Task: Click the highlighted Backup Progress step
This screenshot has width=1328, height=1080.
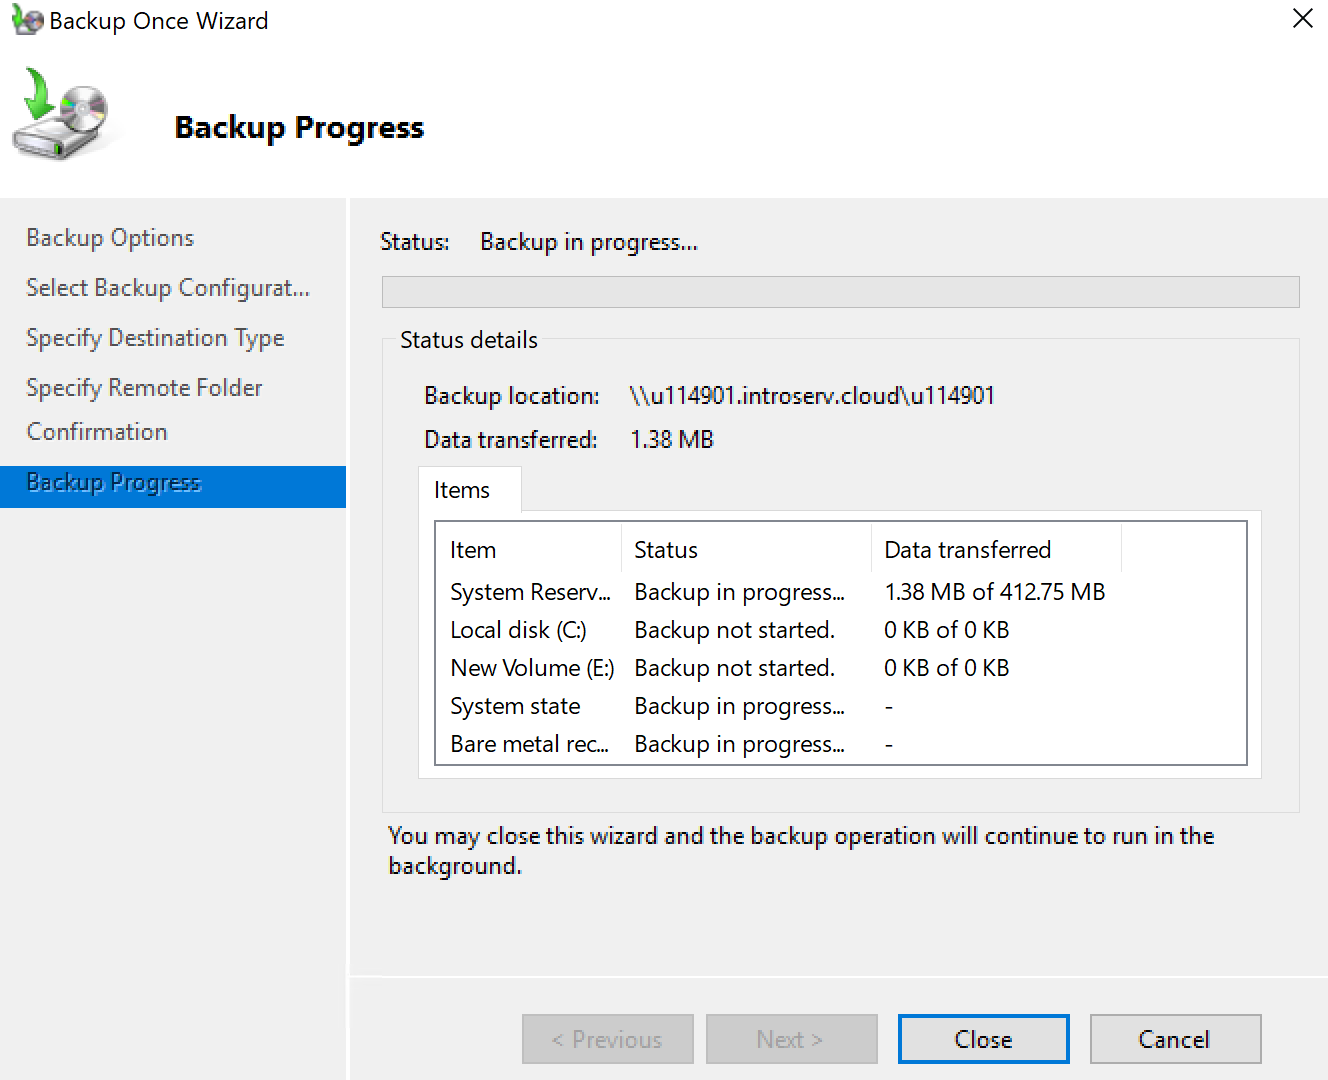Action: [x=112, y=483]
